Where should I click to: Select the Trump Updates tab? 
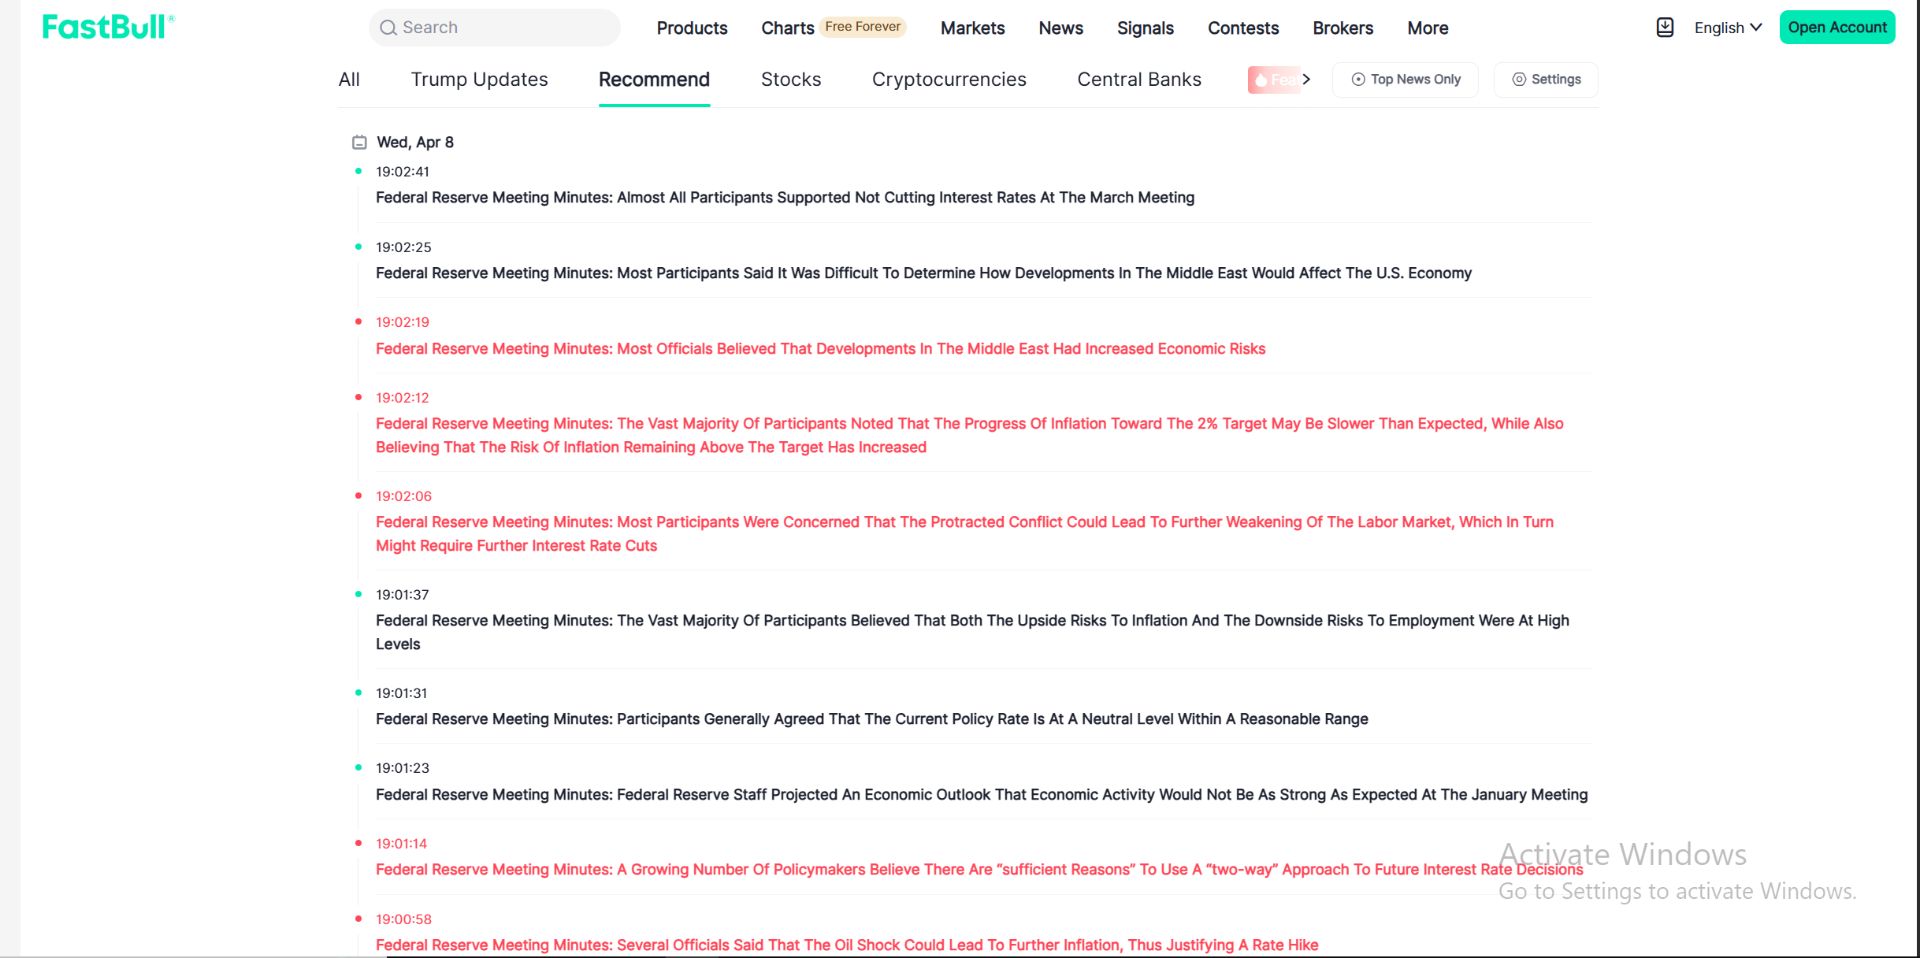click(479, 80)
